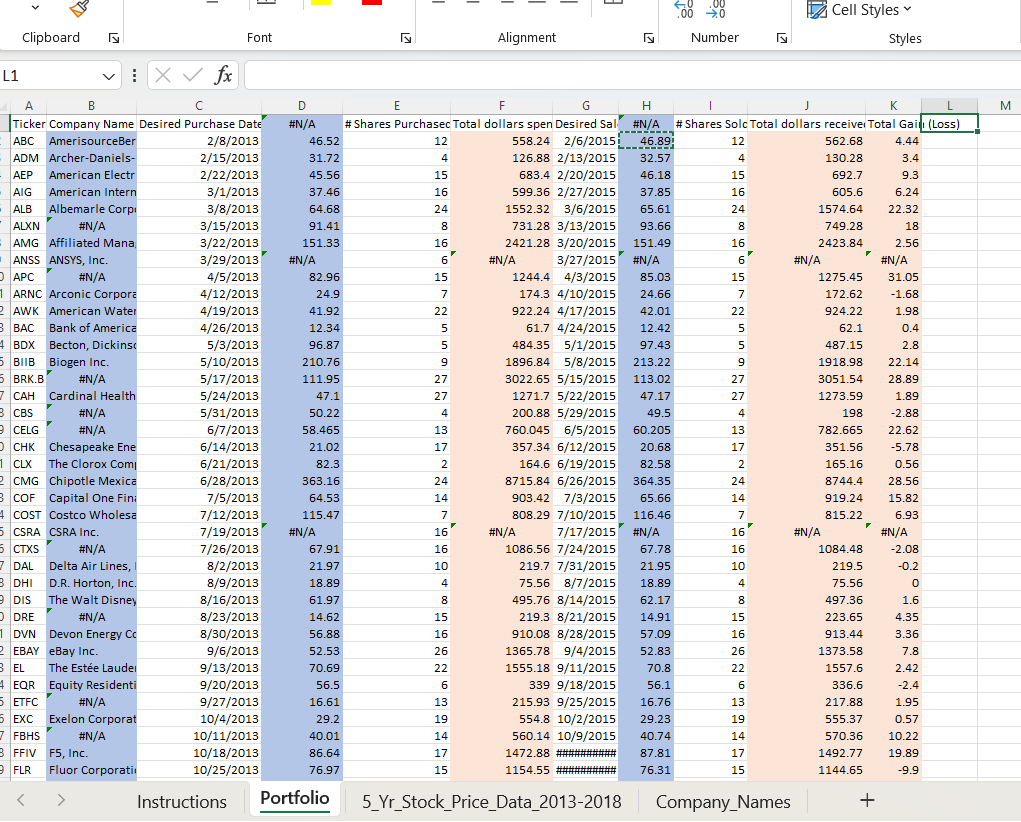
Task: Select the 210.76 purchase price cell
Action: tap(301, 361)
